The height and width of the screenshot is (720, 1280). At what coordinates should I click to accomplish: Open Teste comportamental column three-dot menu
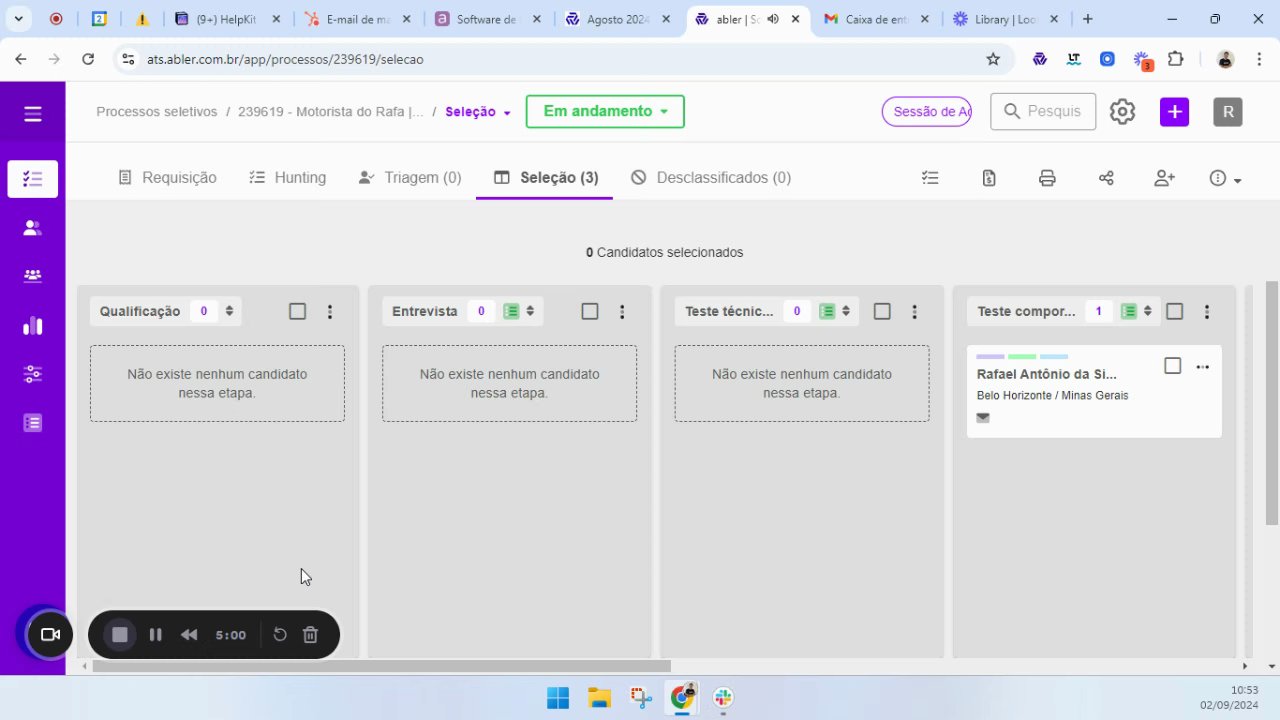(x=1207, y=312)
